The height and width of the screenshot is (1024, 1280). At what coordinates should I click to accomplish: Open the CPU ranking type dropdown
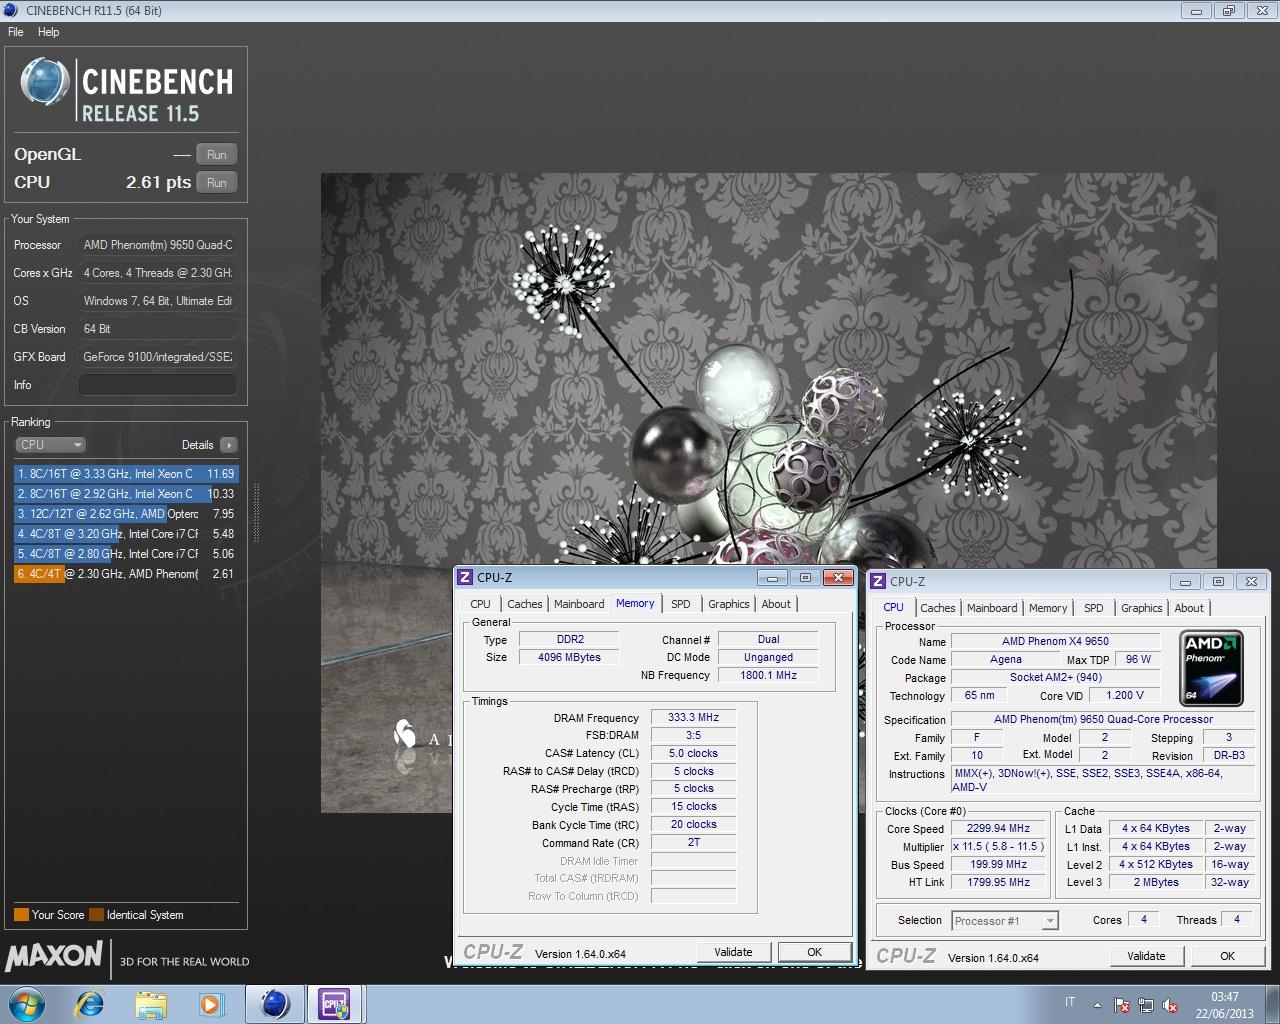click(50, 445)
